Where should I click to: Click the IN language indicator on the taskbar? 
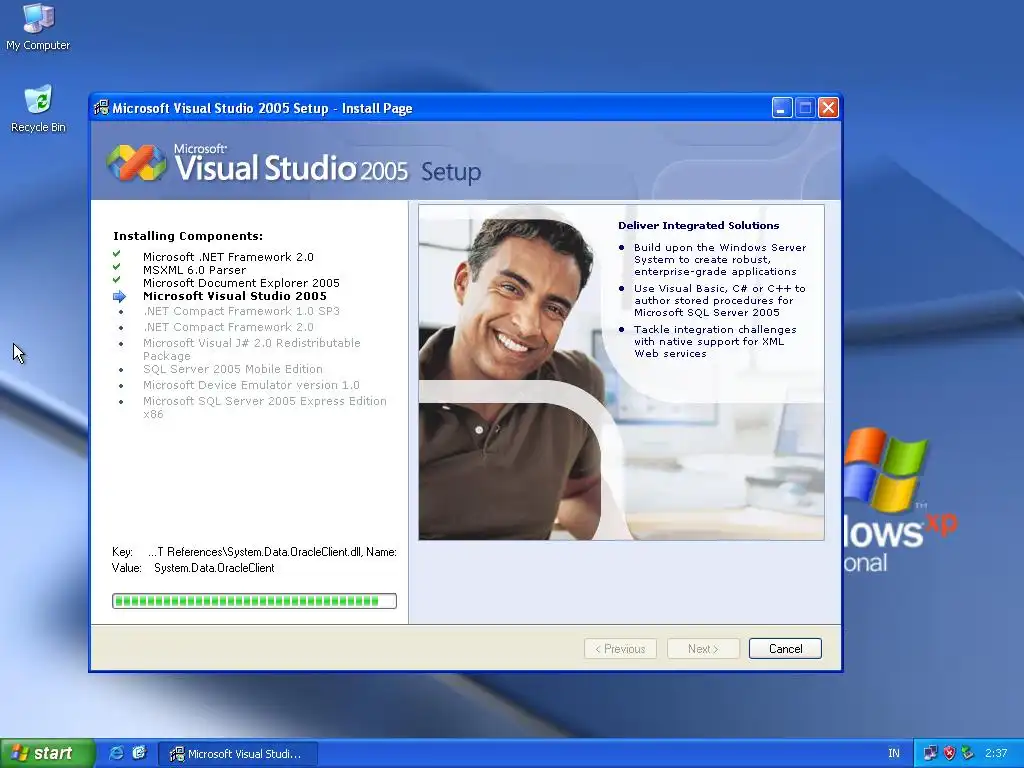click(894, 753)
